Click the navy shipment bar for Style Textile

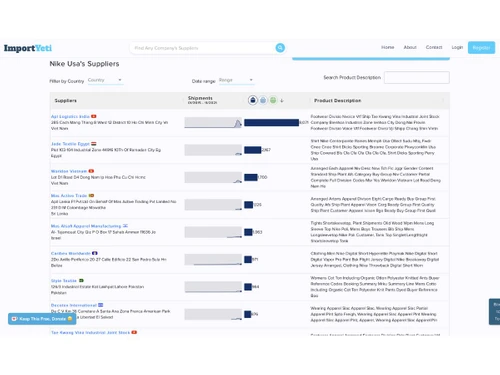(x=248, y=287)
